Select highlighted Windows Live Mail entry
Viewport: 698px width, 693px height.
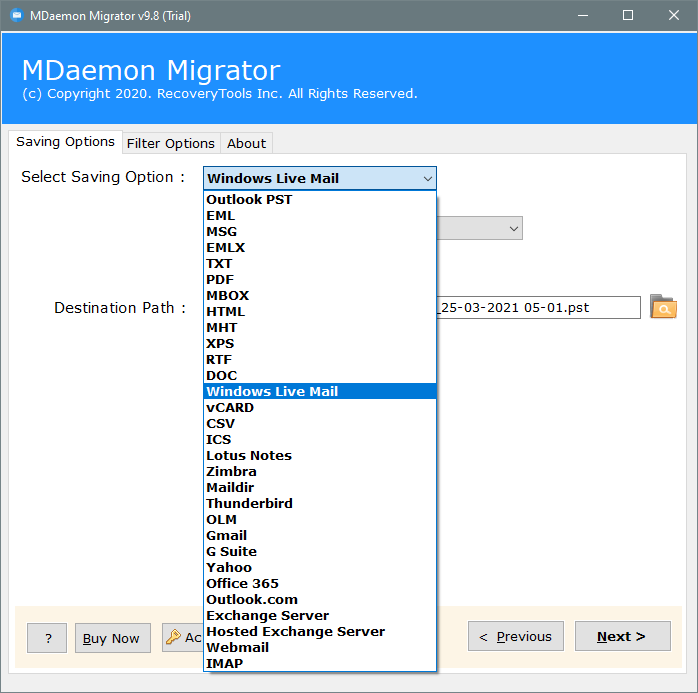pos(320,391)
